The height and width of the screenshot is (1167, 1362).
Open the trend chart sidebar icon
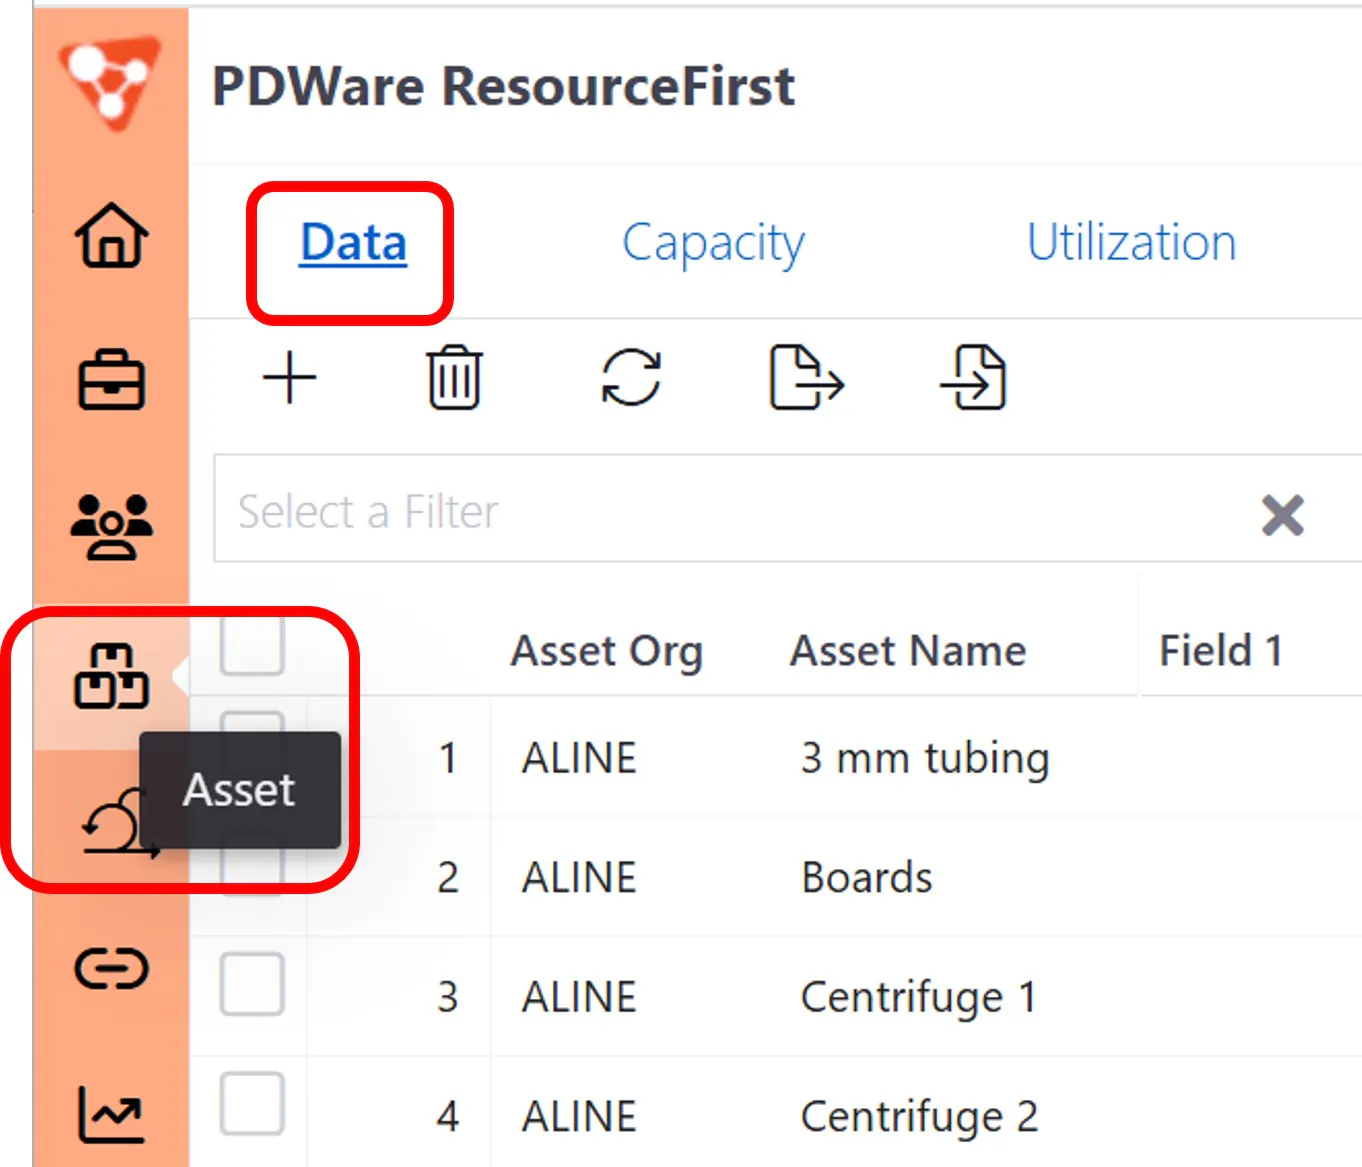[x=111, y=1113]
